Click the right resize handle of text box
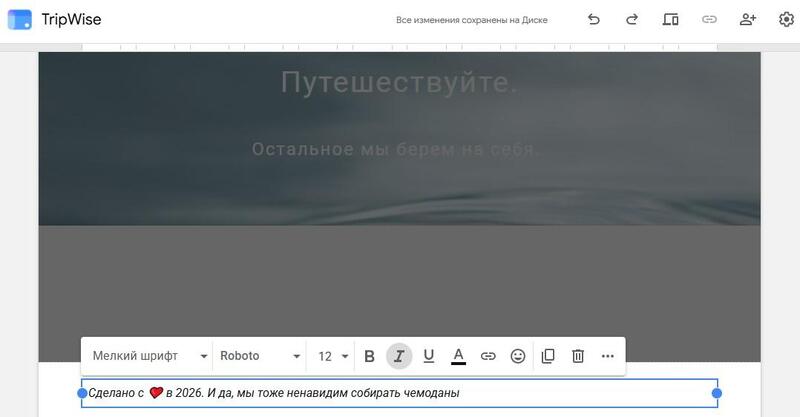This screenshot has width=800, height=417. click(717, 393)
